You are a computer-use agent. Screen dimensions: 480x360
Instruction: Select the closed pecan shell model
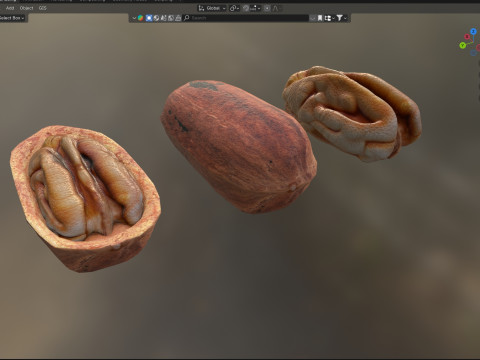239,147
